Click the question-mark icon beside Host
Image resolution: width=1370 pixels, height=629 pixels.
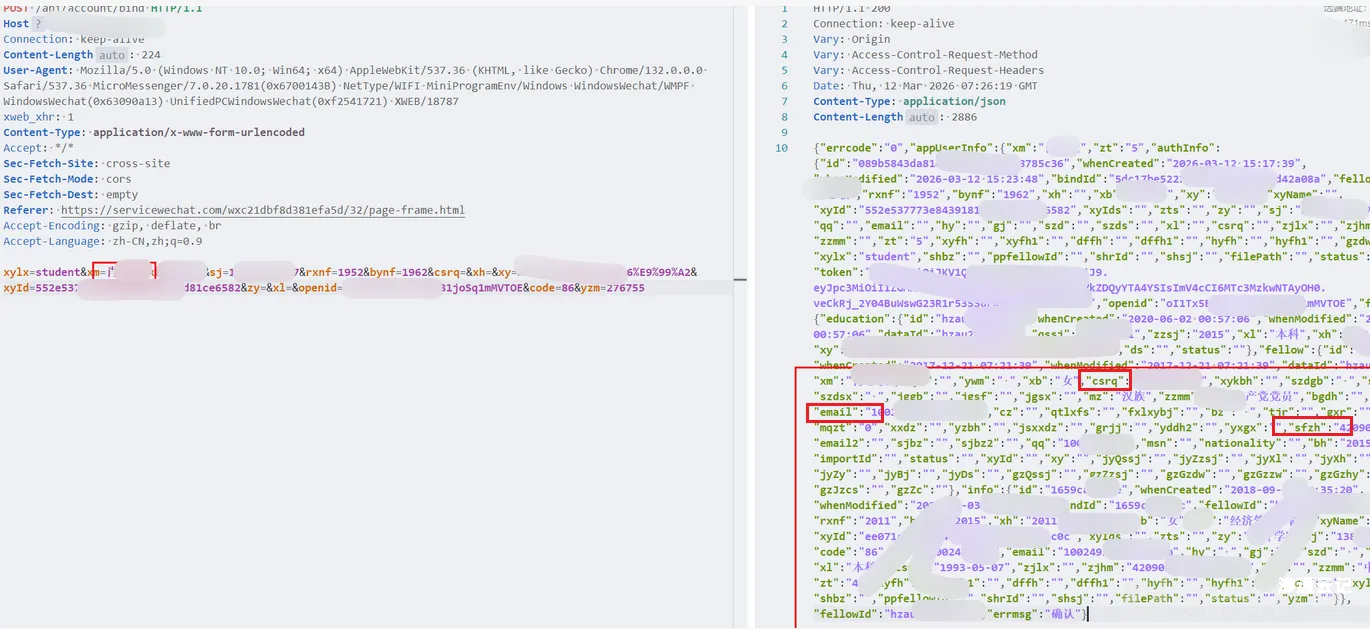pyautogui.click(x=38, y=24)
